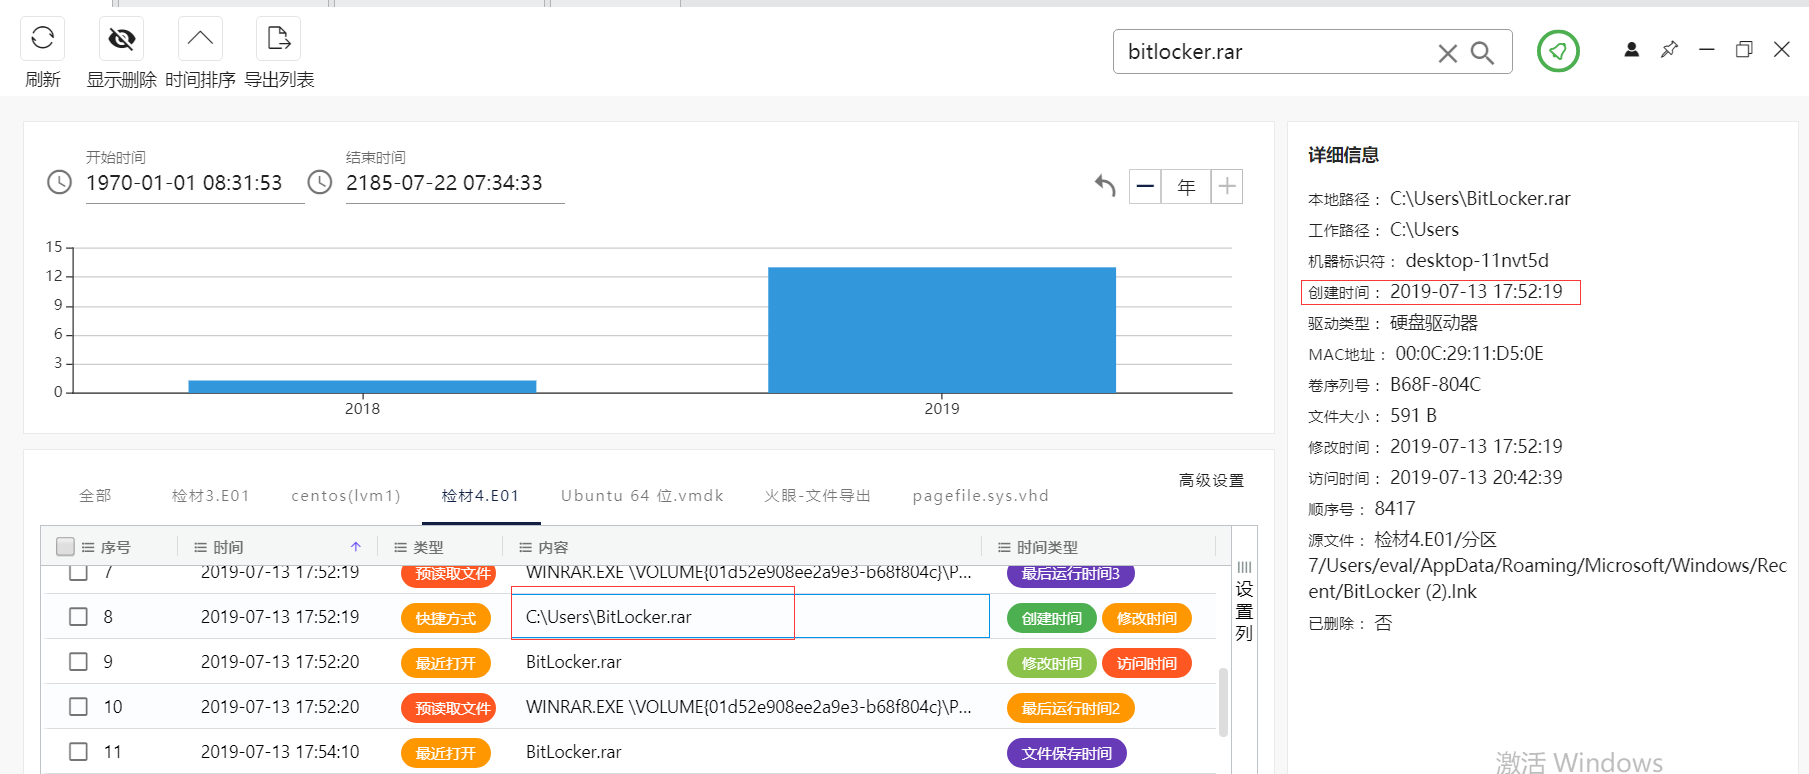The width and height of the screenshot is (1809, 774).
Task: Click the MAC地址 value 00:0C:29:11:D5:0E
Action: pos(1470,353)
